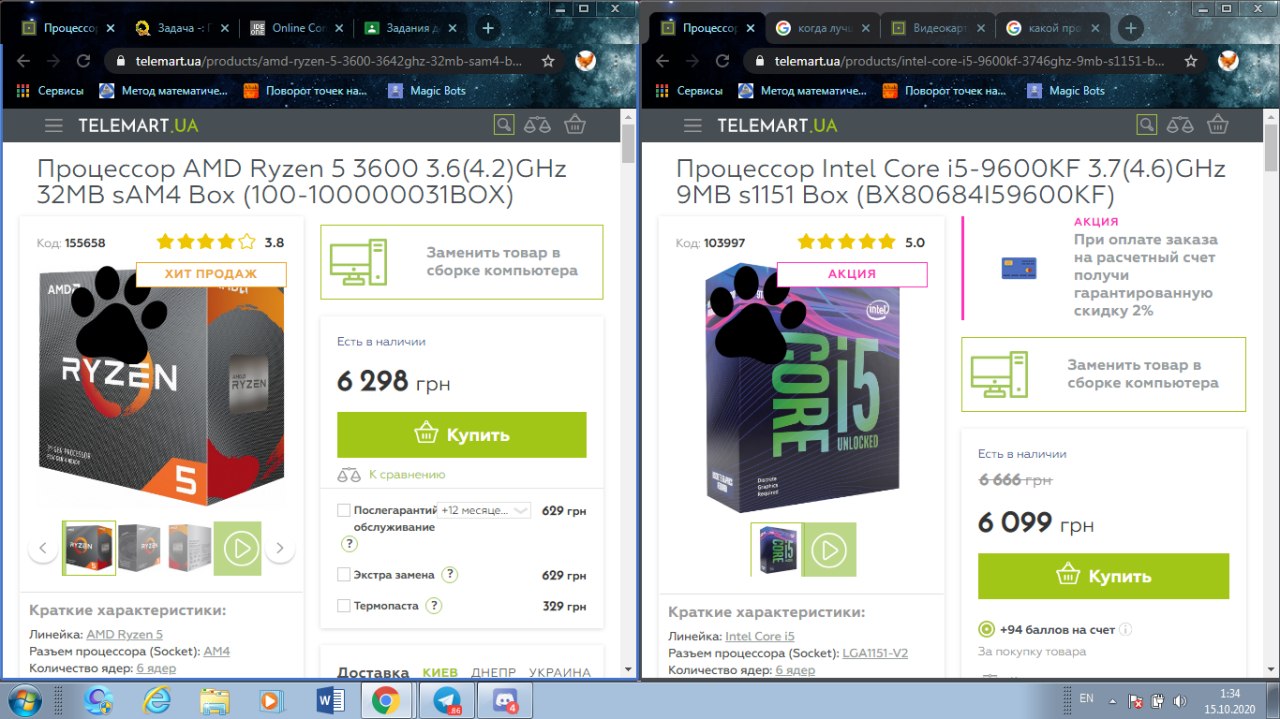Switch to когда лучше Google tab
Screen dimensions: 1280x719
click(823, 28)
